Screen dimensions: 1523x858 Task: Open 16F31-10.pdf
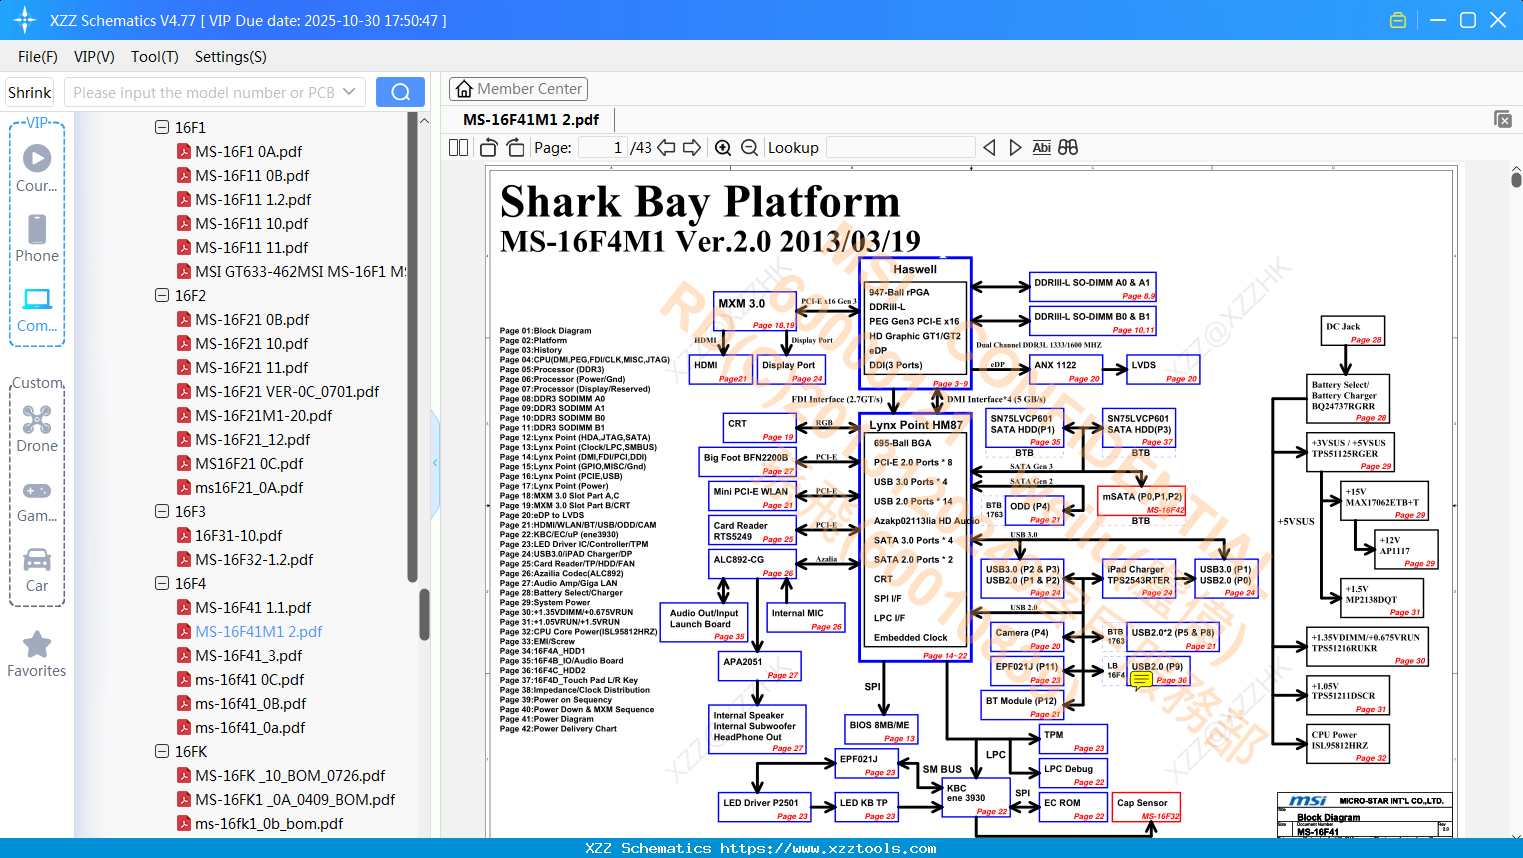pyautogui.click(x=238, y=535)
